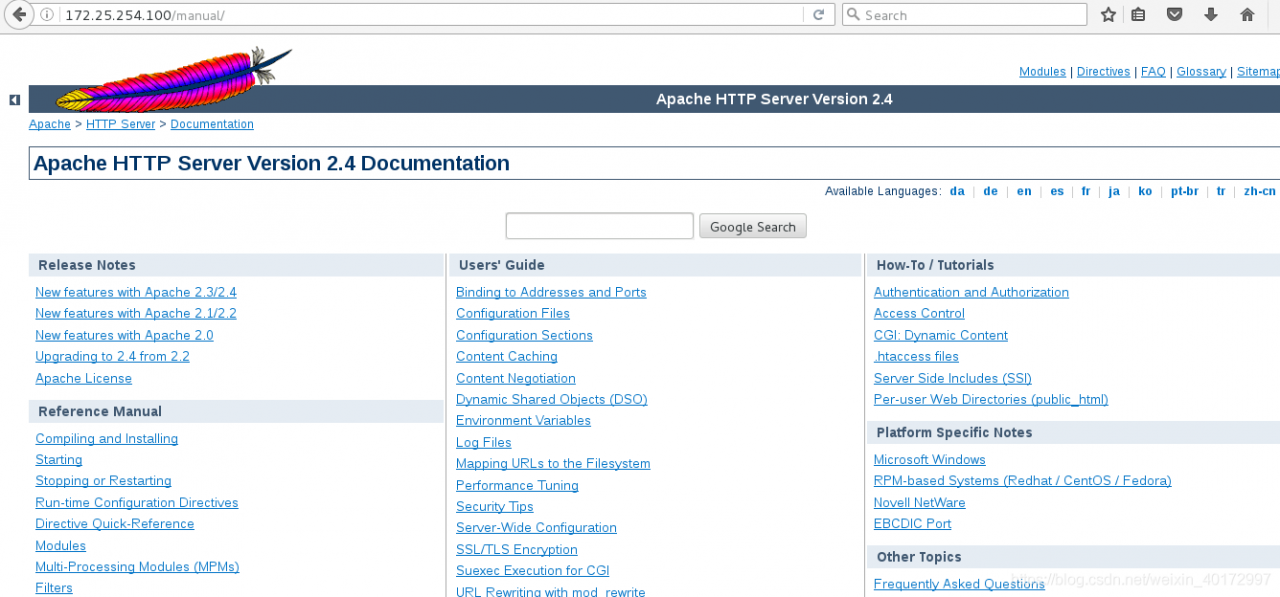The width and height of the screenshot is (1280, 597).
Task: Open Directives link in top navigation
Action: (x=1103, y=72)
